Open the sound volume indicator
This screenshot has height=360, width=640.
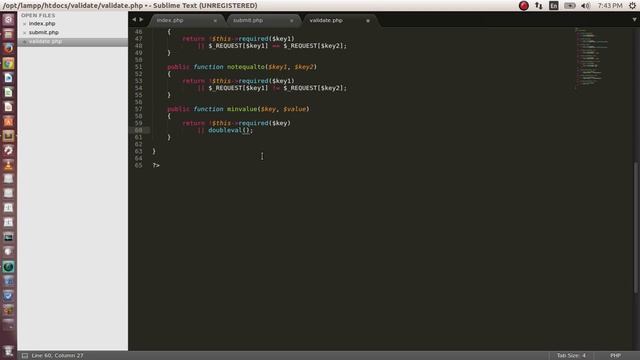pyautogui.click(x=585, y=6)
